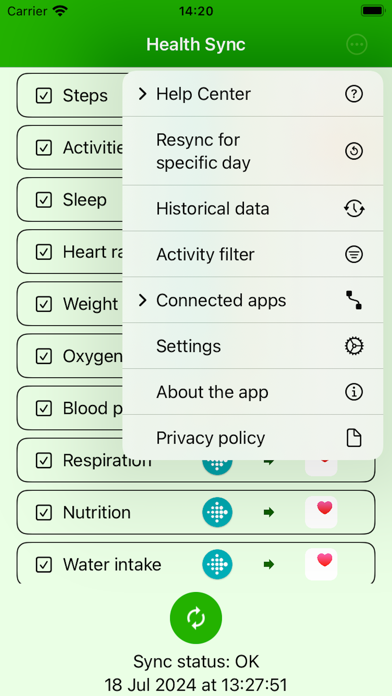Open the three-dot more options menu
Viewport: 392px width, 696px height.
tap(357, 44)
